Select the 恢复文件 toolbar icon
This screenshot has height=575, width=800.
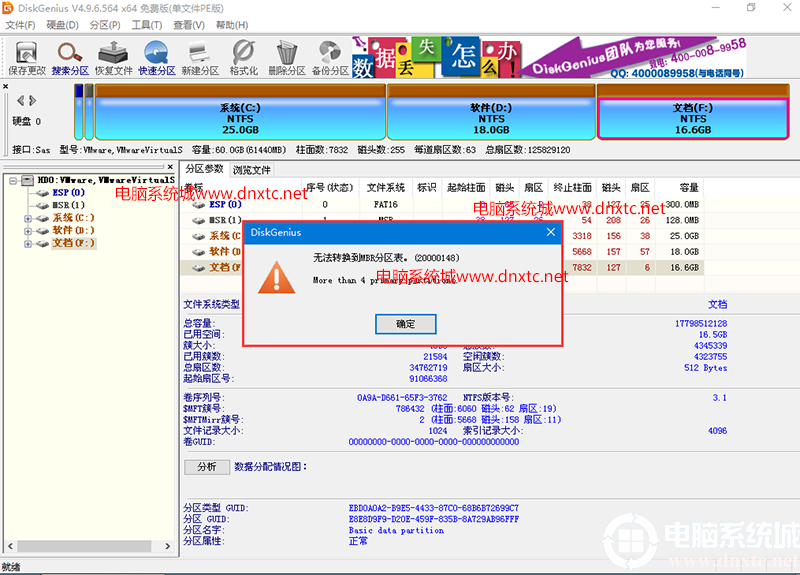tap(113, 58)
